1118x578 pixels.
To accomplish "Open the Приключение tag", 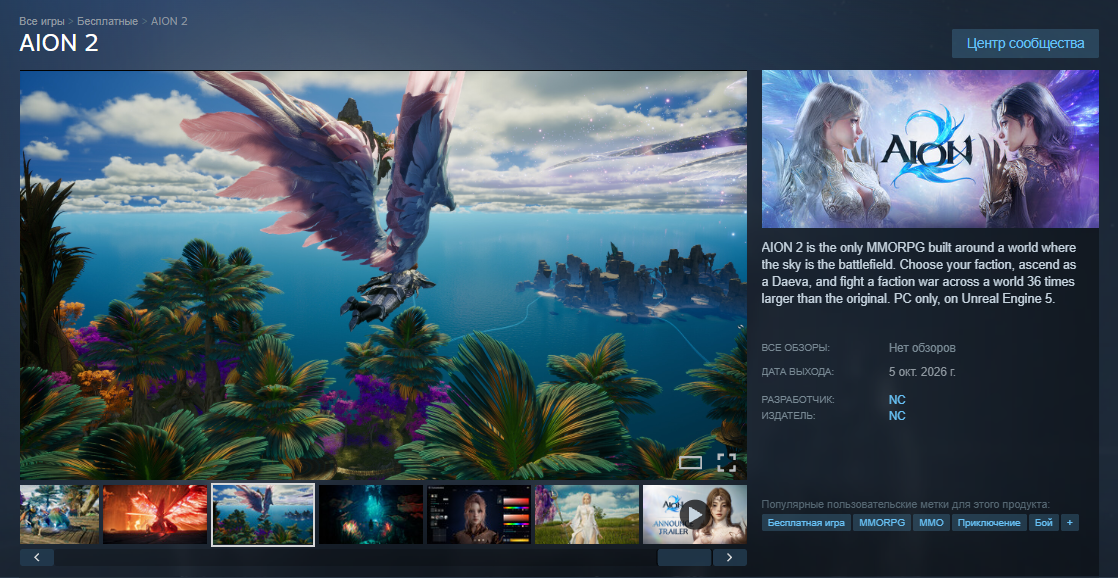I will point(989,522).
